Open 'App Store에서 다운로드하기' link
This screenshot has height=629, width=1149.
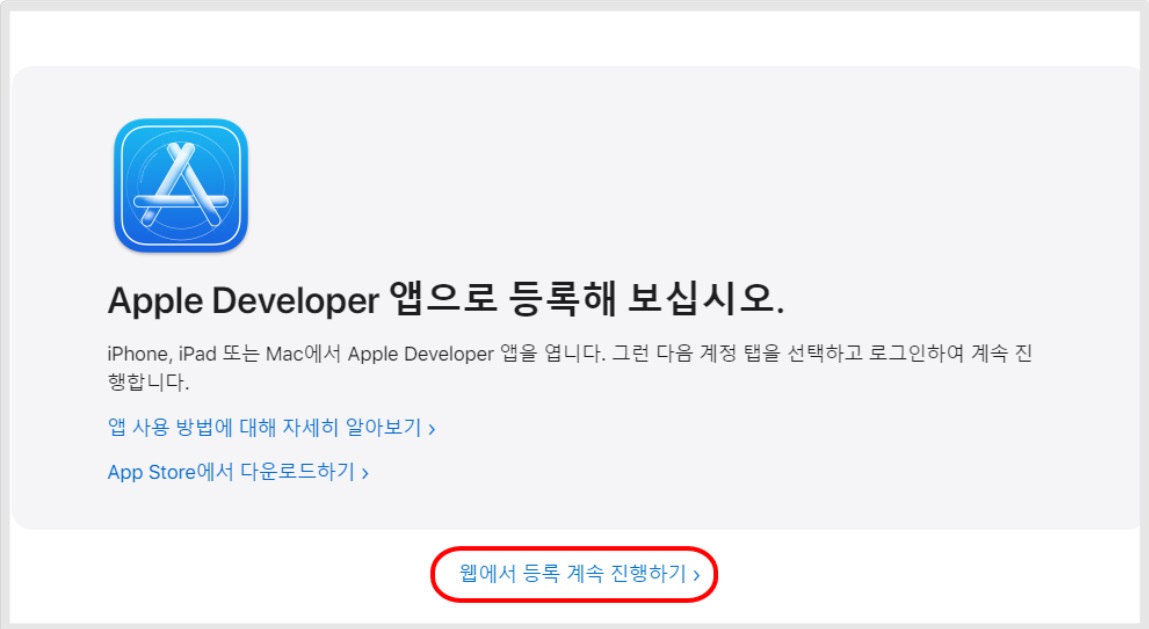(x=238, y=471)
